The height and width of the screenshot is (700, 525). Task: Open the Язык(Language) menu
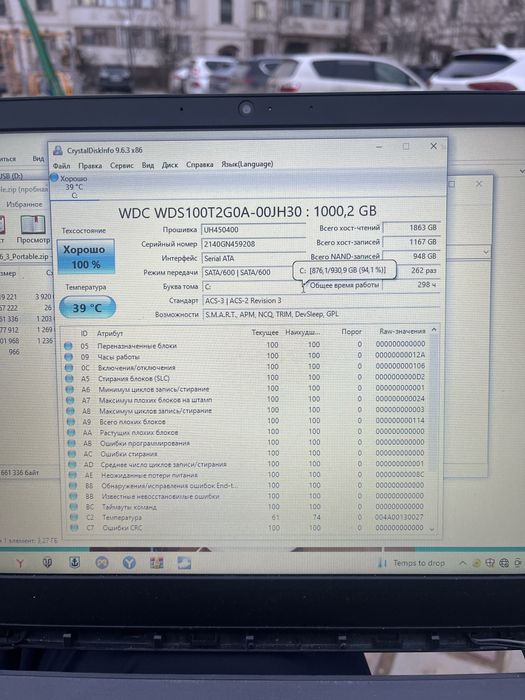(x=247, y=164)
